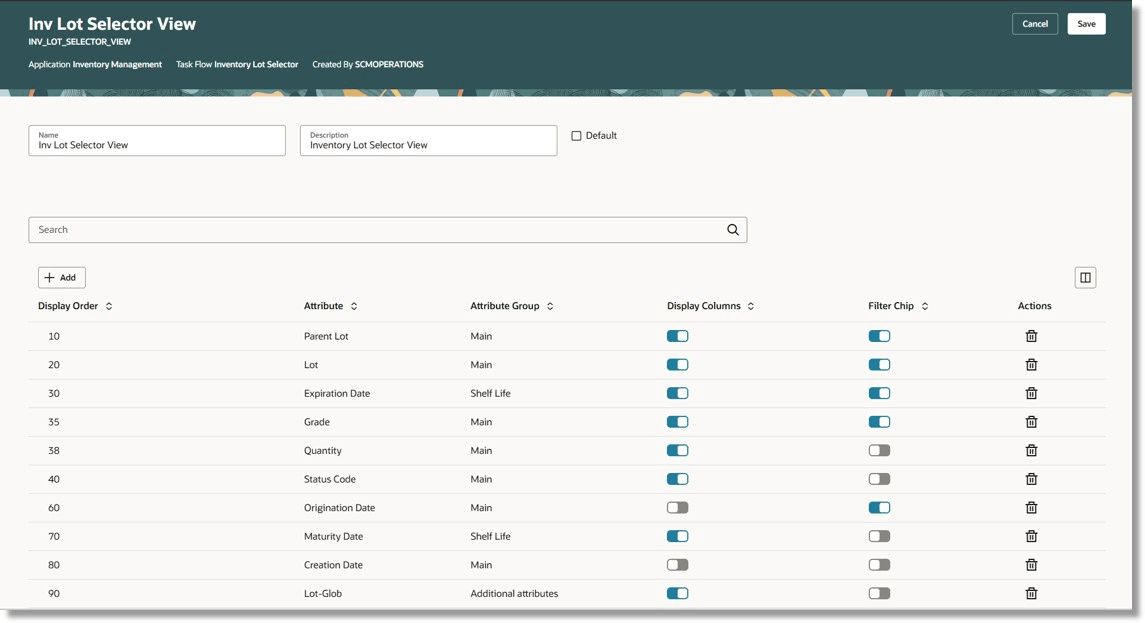Turn off Filter Chip for Parent Lot
Screen dimensions: 1145x623
pyautogui.click(x=879, y=336)
